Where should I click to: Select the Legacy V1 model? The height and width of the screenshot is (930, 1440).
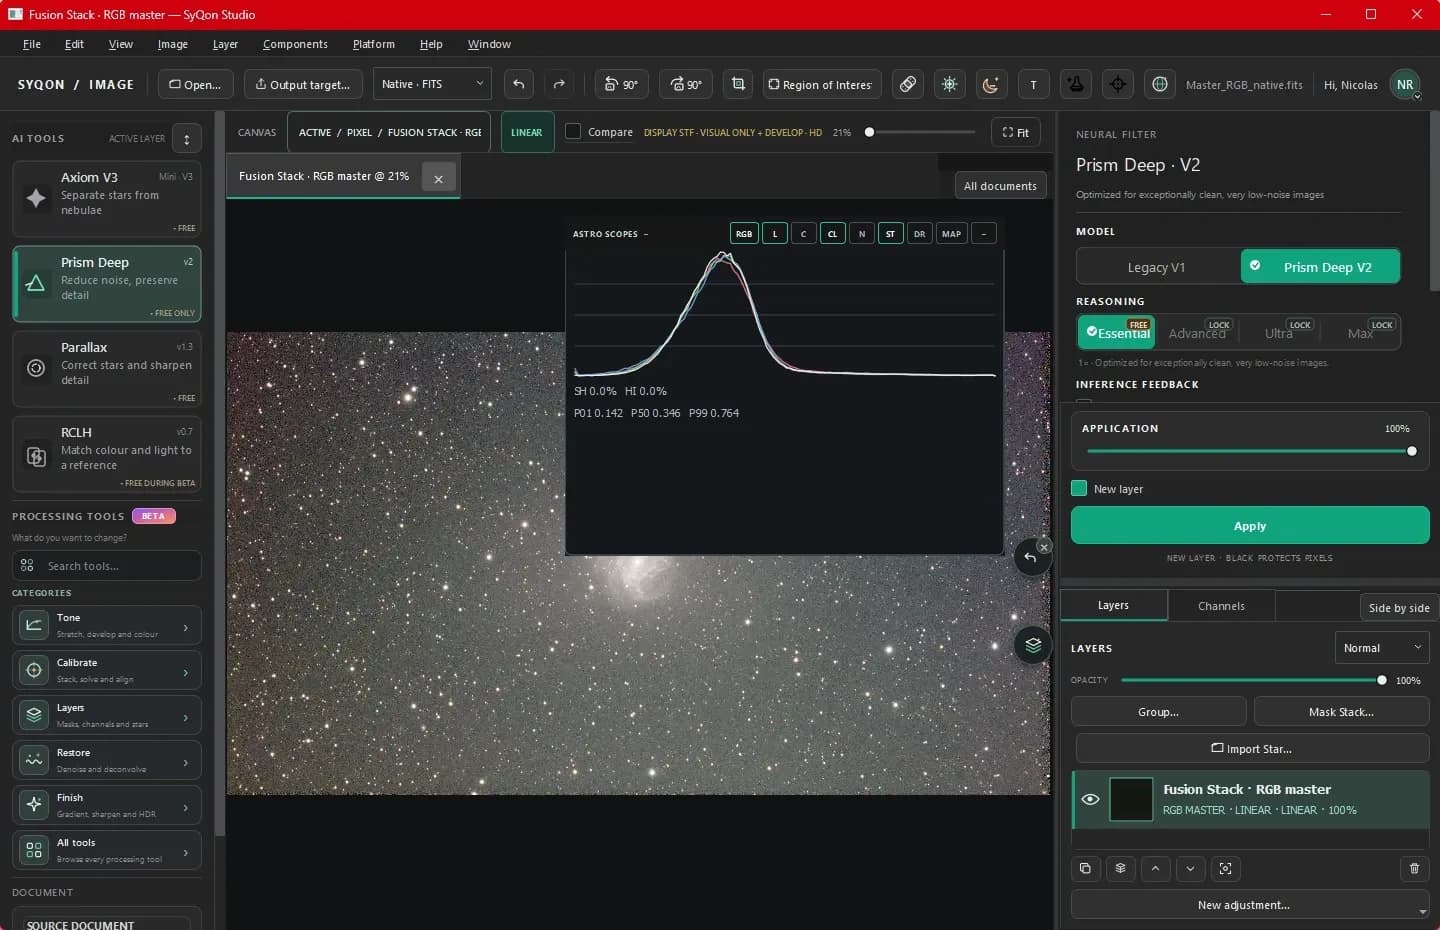[x=1157, y=267]
